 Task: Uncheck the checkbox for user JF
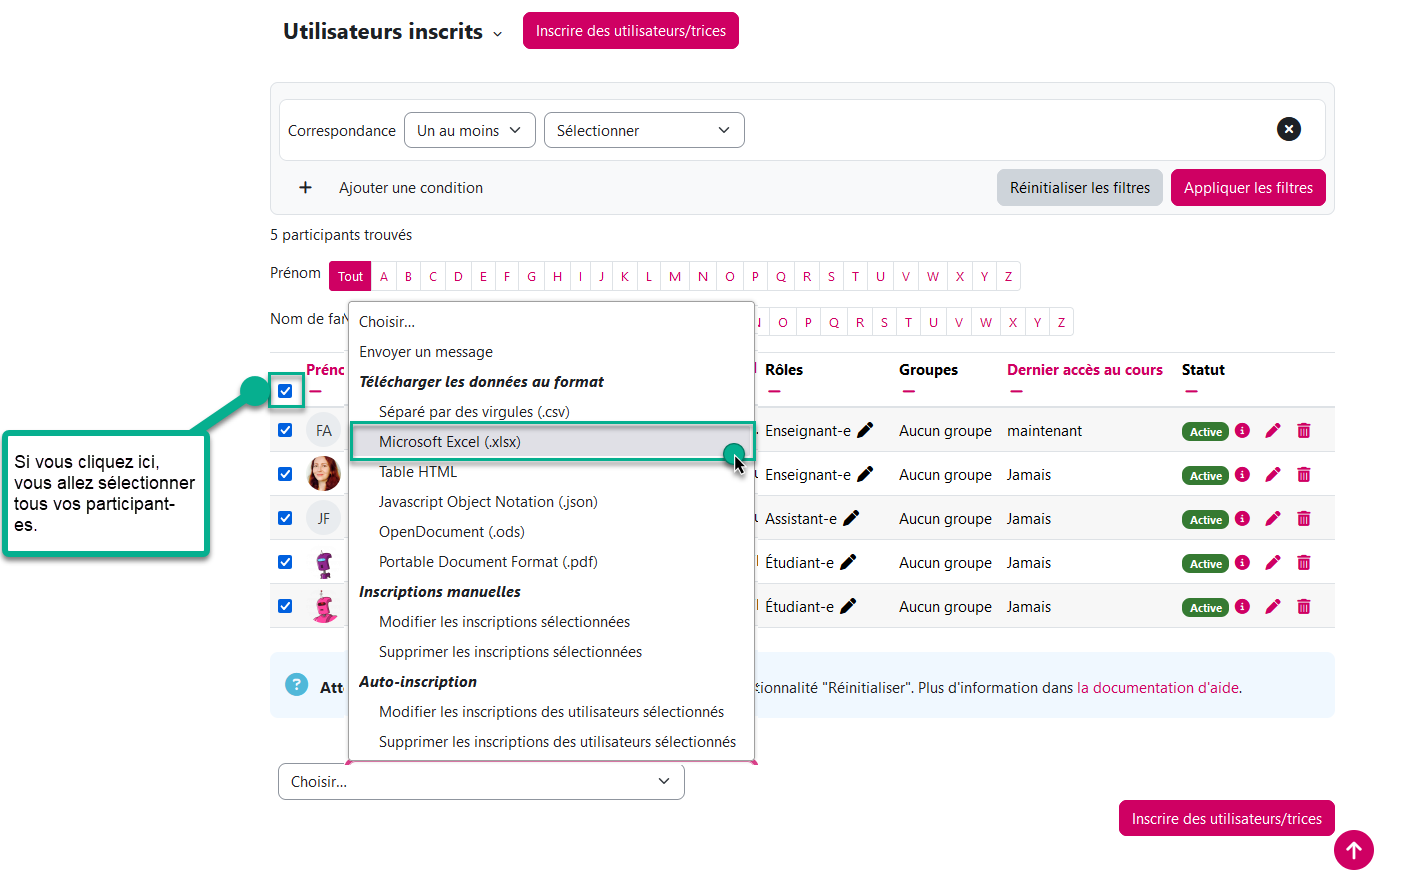[285, 518]
